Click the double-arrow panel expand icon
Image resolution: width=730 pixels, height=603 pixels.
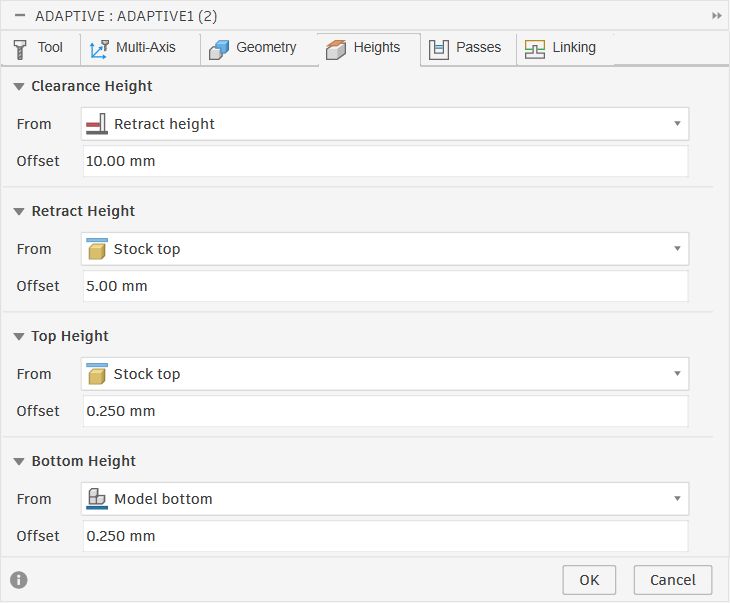(x=716, y=16)
